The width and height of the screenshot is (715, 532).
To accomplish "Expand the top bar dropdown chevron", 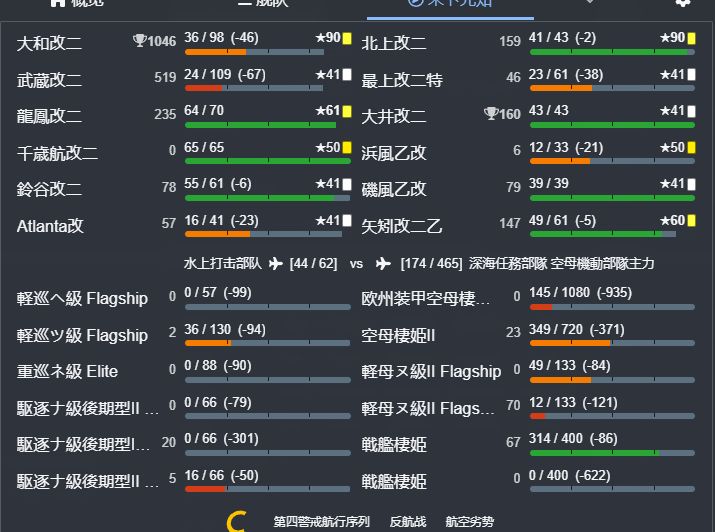I will (589, 3).
